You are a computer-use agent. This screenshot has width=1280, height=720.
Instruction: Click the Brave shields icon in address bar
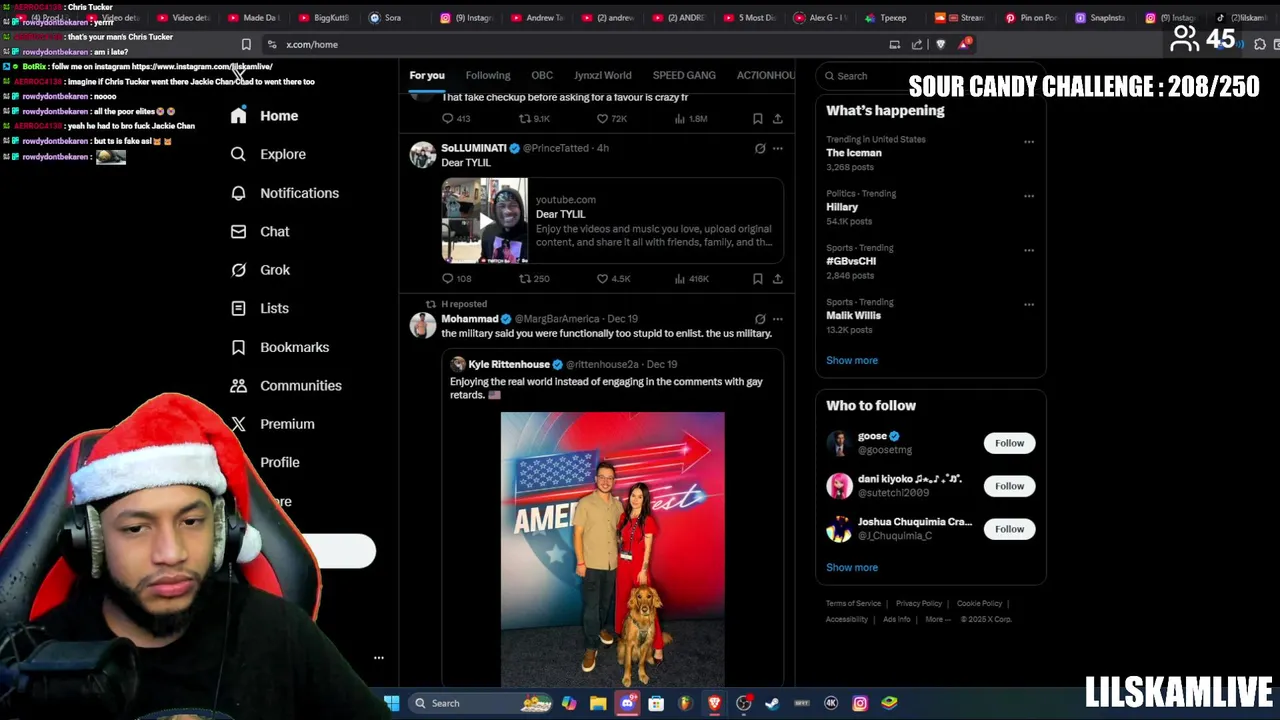point(940,44)
